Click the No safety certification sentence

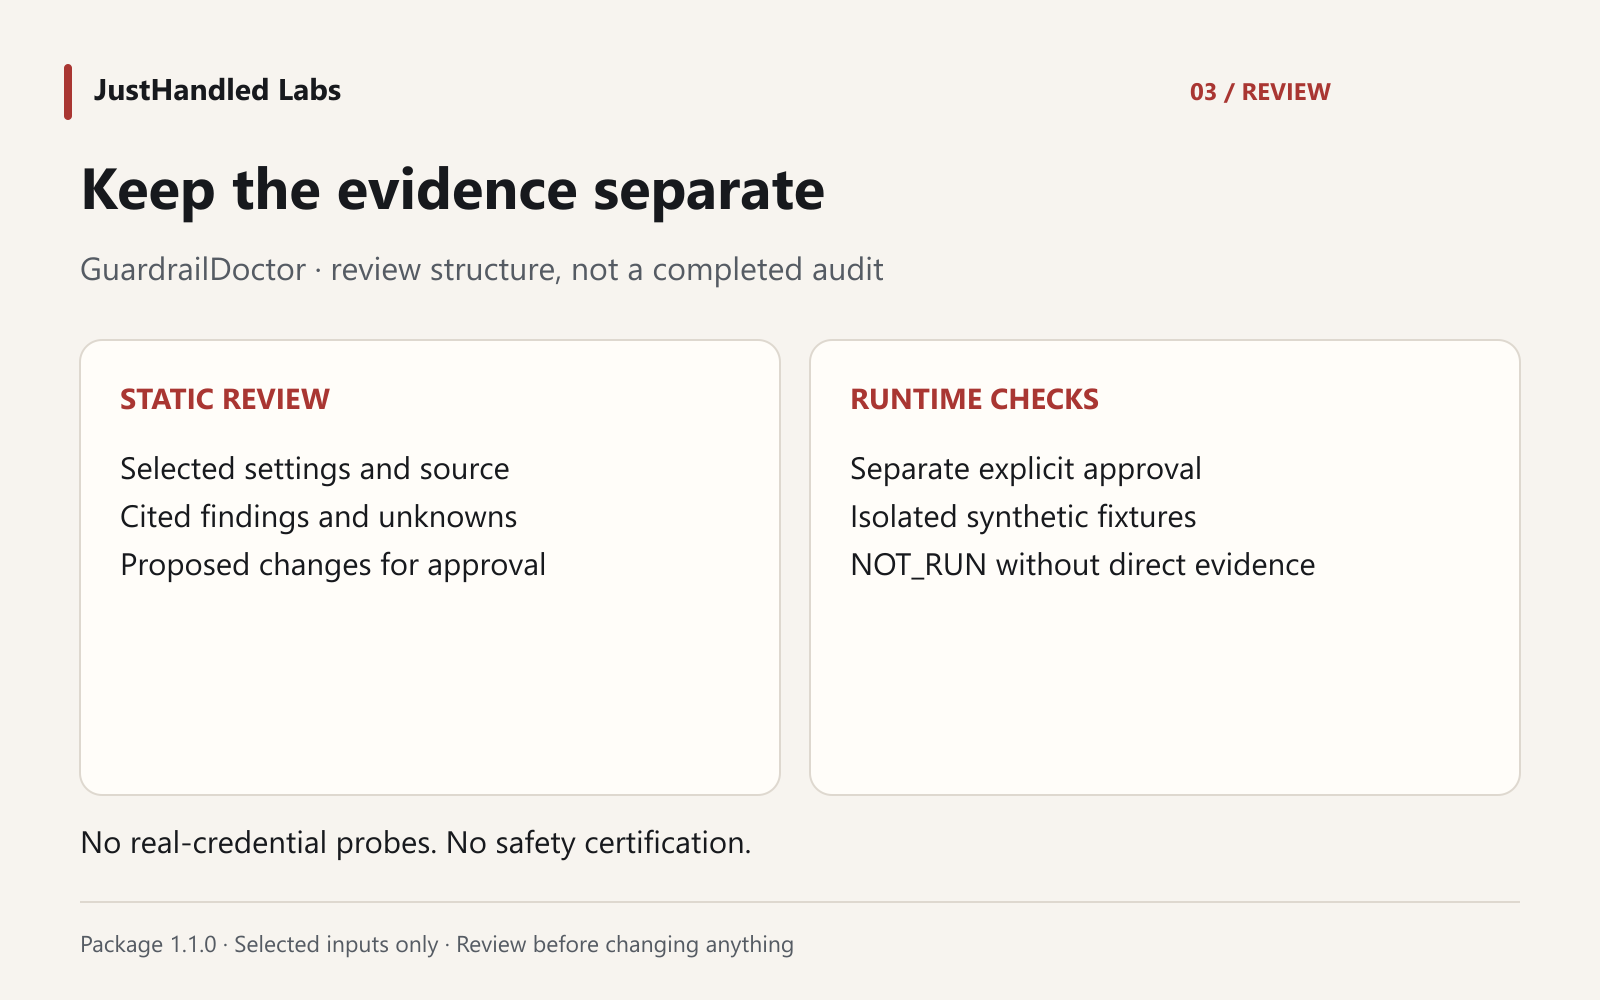pyautogui.click(x=598, y=843)
